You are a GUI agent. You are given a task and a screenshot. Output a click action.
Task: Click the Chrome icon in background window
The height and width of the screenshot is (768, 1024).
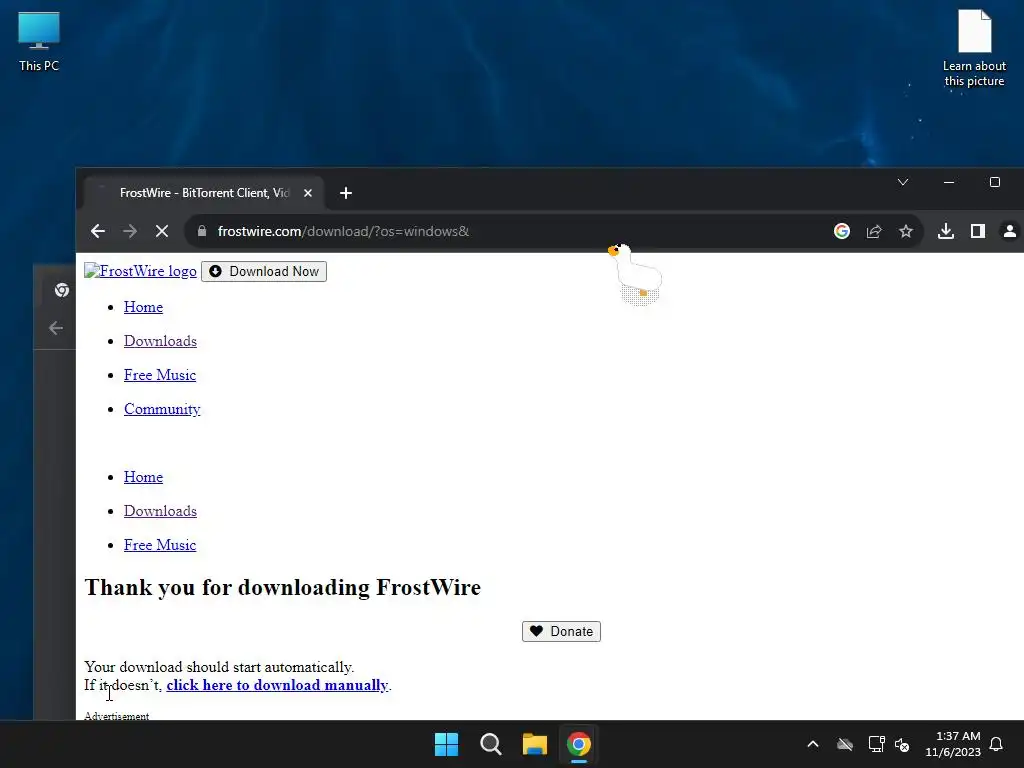[62, 290]
